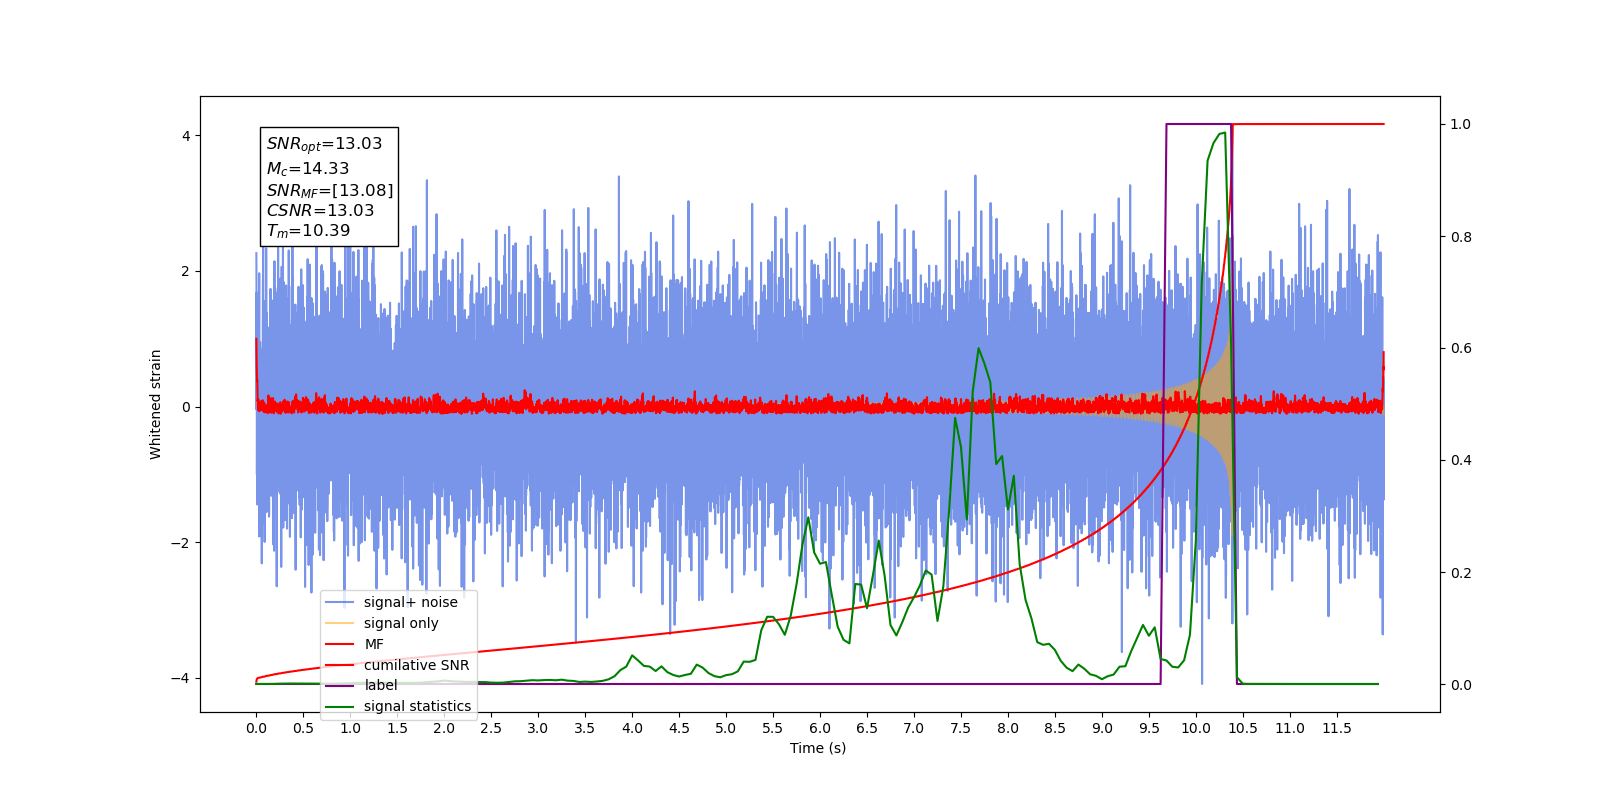Click the x-axis tick label 9.5
The image size is (1600, 800).
coord(1149,728)
